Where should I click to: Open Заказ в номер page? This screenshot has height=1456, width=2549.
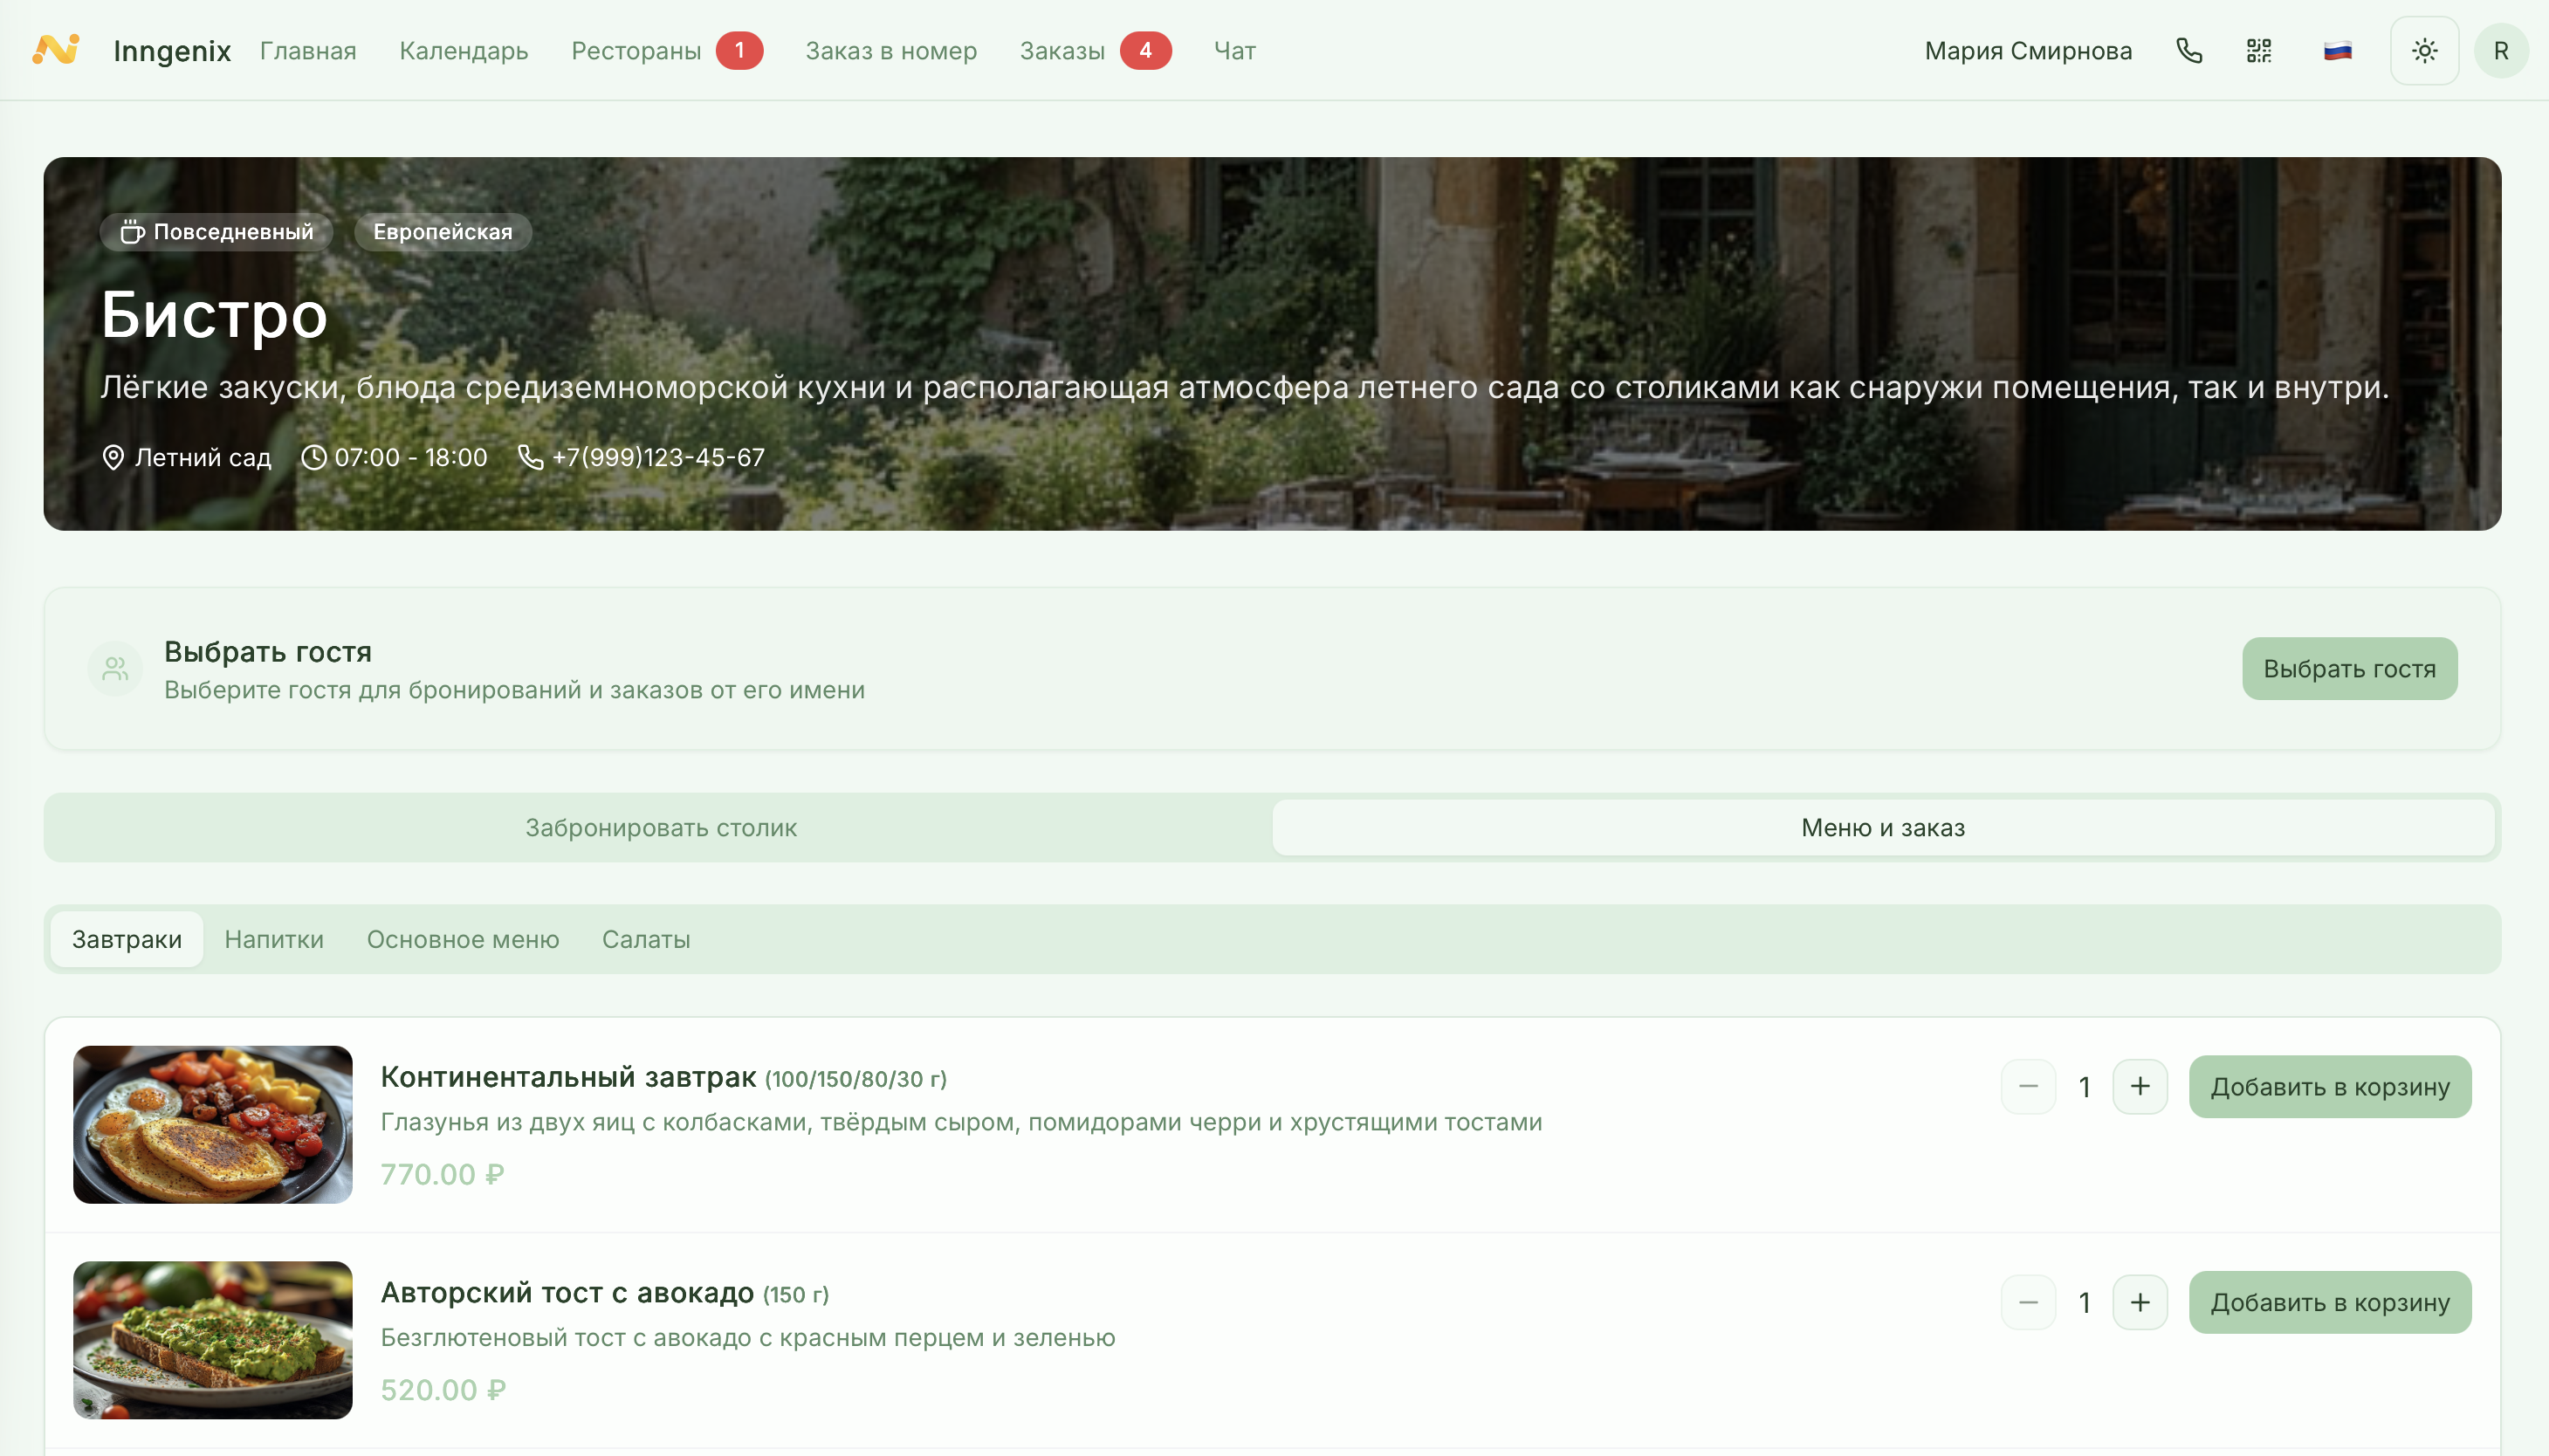tap(891, 50)
